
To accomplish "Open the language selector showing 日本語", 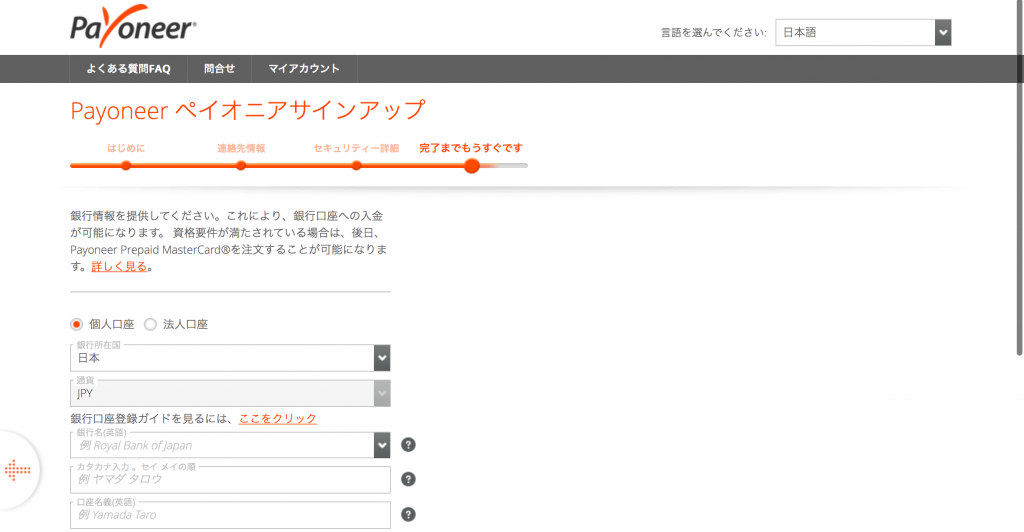I will pyautogui.click(x=863, y=33).
